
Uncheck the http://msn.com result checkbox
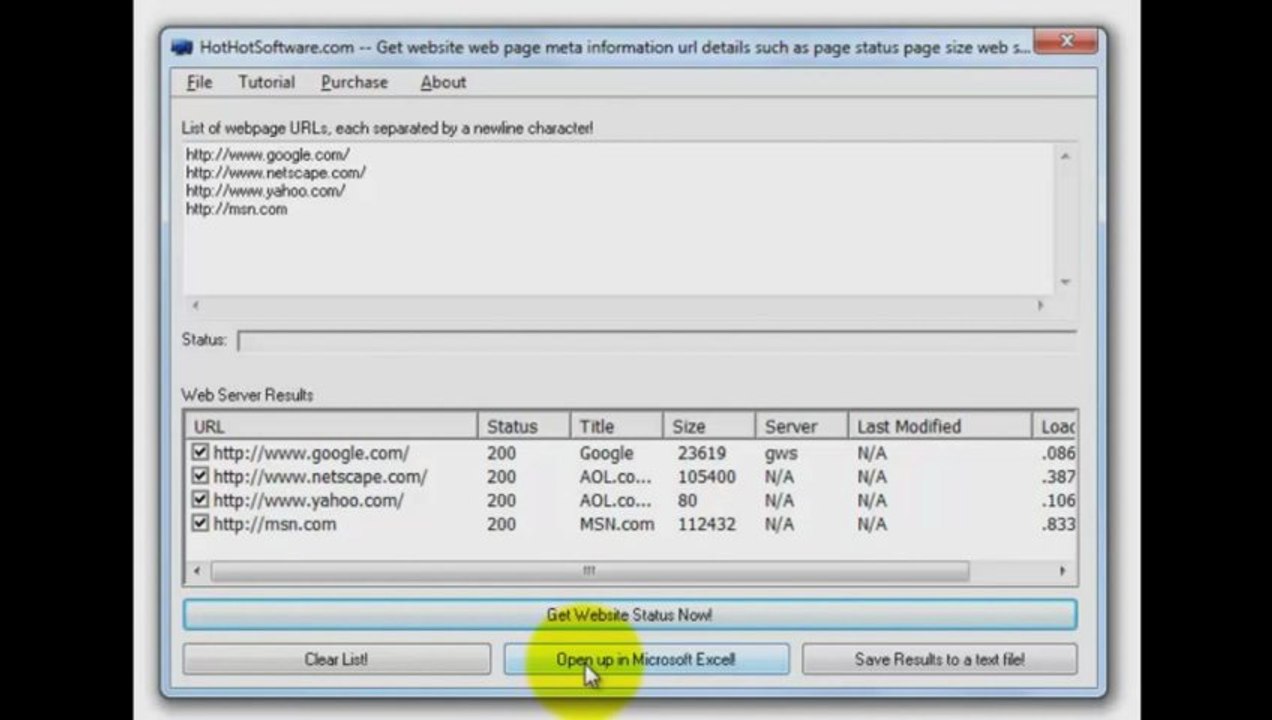200,523
